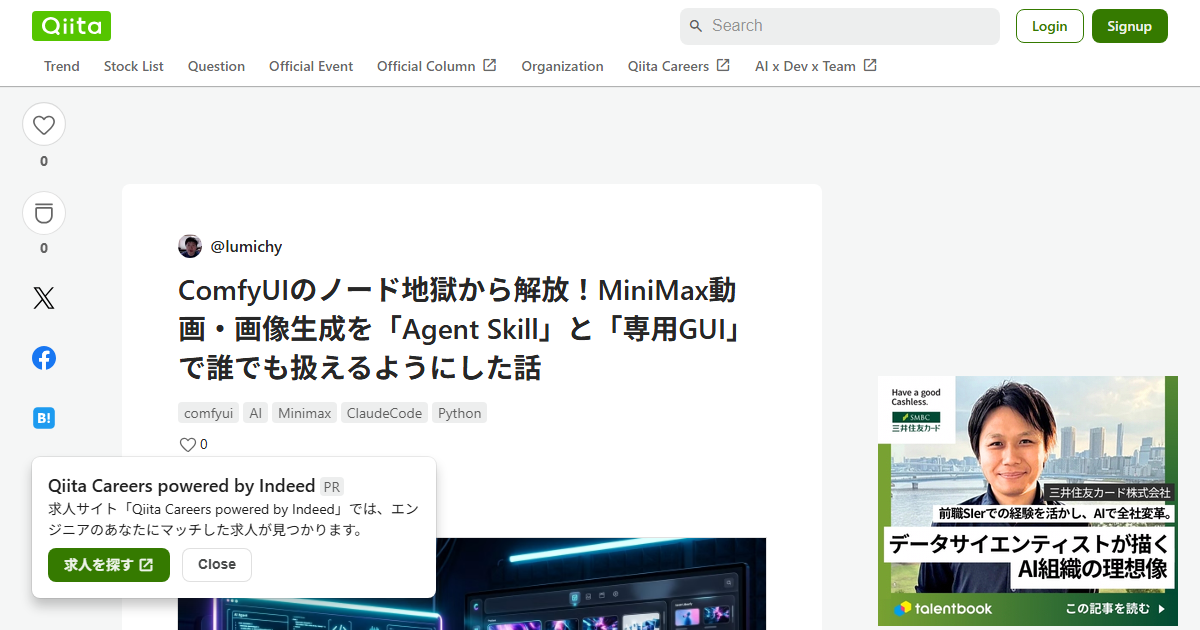This screenshot has width=1200, height=630.
Task: Click the like count under the heart
Action: point(44,161)
